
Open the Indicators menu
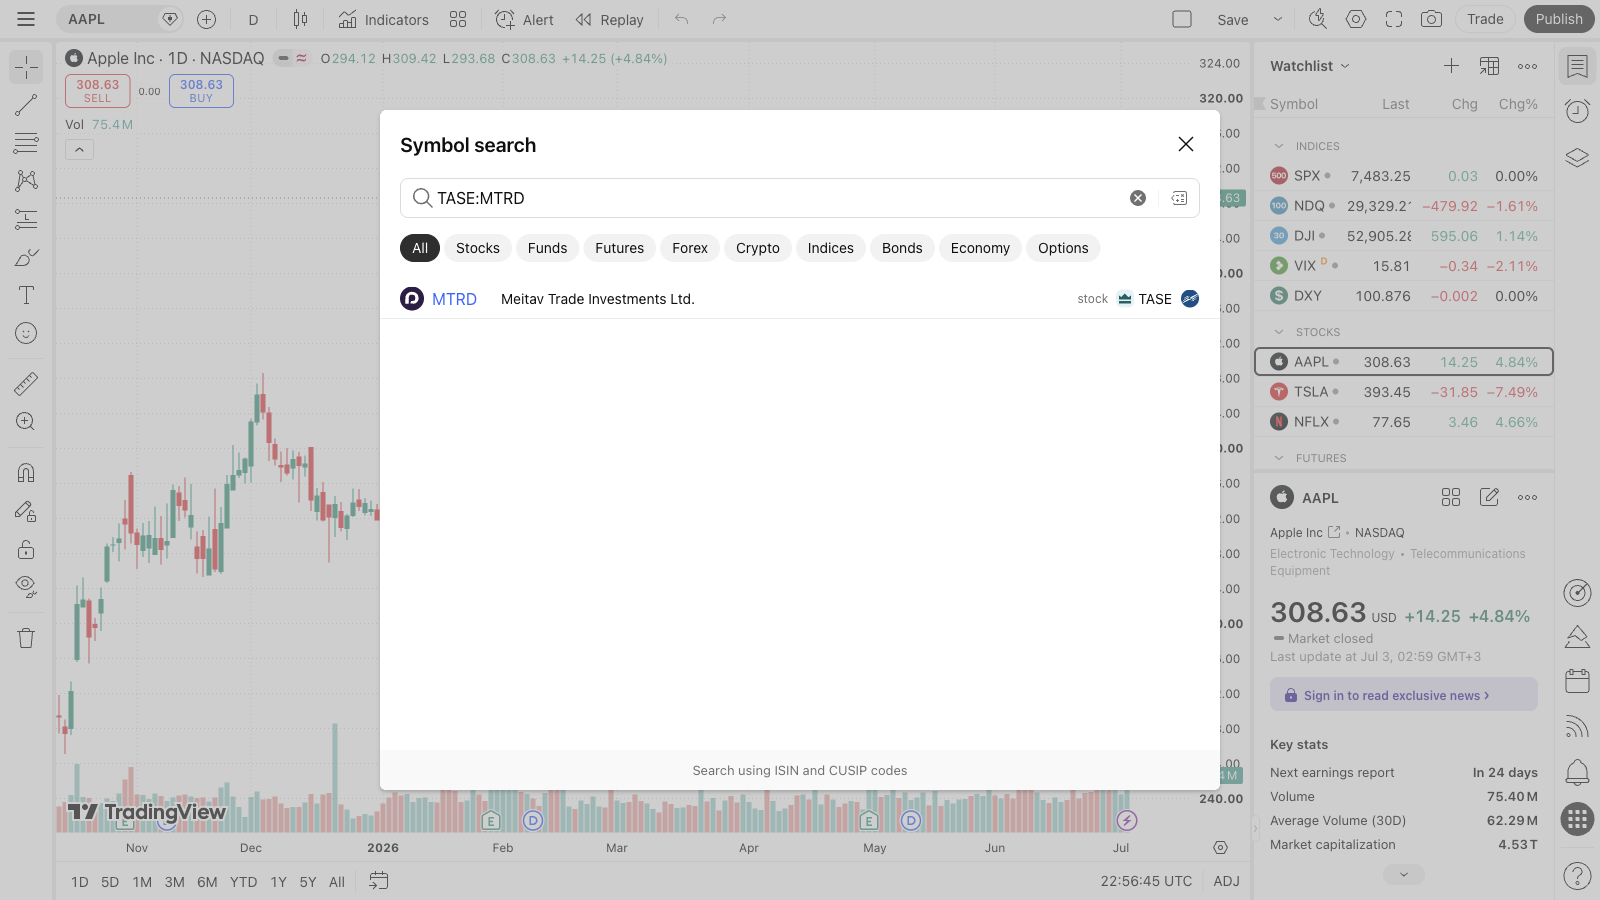click(383, 19)
